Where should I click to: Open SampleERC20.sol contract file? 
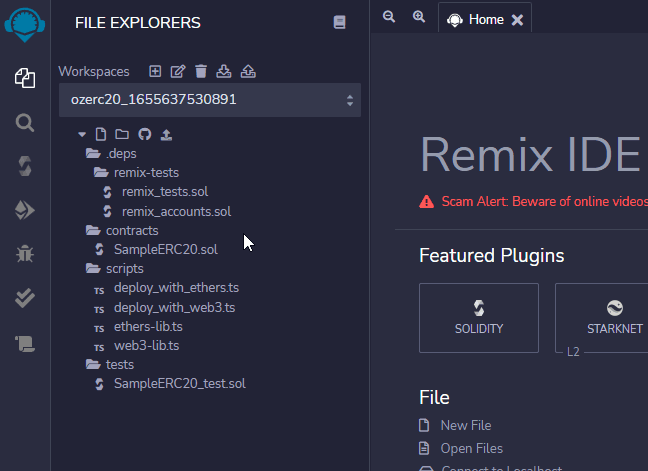(x=166, y=250)
